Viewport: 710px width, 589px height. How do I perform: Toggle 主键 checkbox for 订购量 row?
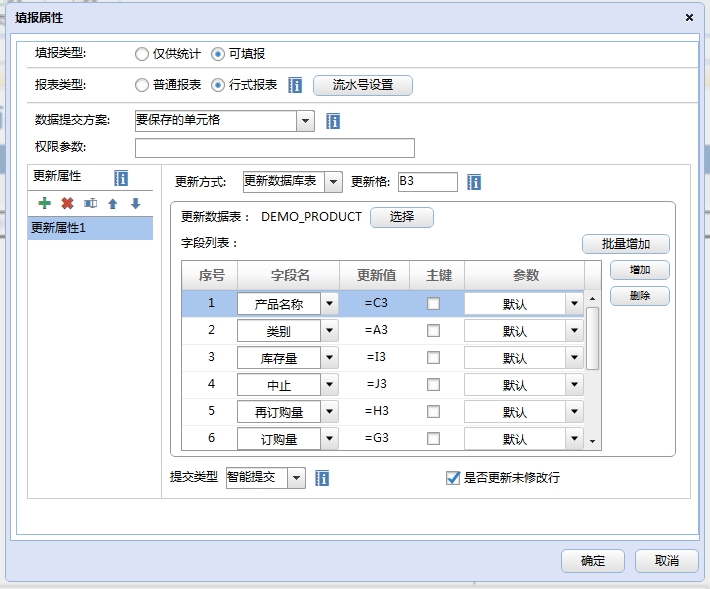pyautogui.click(x=433, y=438)
